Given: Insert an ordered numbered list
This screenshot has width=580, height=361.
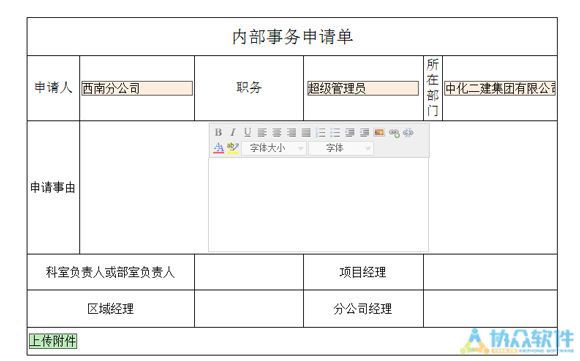Looking at the screenshot, I should tap(321, 132).
